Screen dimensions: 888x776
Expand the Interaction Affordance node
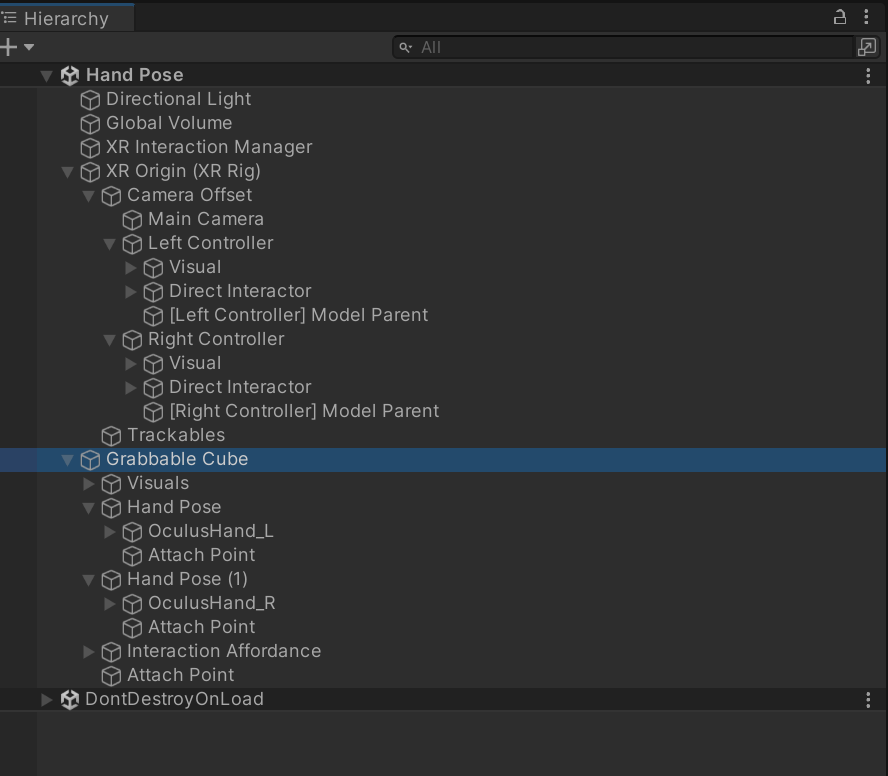[x=88, y=652]
